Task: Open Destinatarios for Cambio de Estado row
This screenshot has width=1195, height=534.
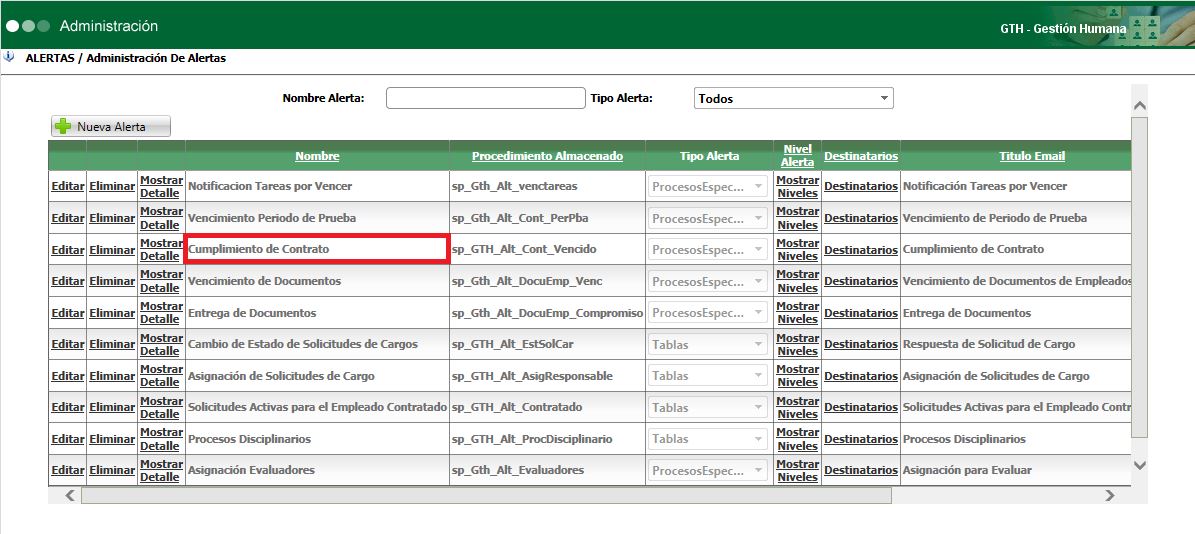Action: coord(861,344)
